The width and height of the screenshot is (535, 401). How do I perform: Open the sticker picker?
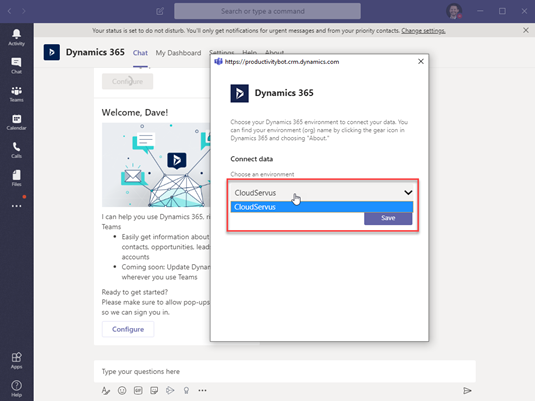(154, 390)
